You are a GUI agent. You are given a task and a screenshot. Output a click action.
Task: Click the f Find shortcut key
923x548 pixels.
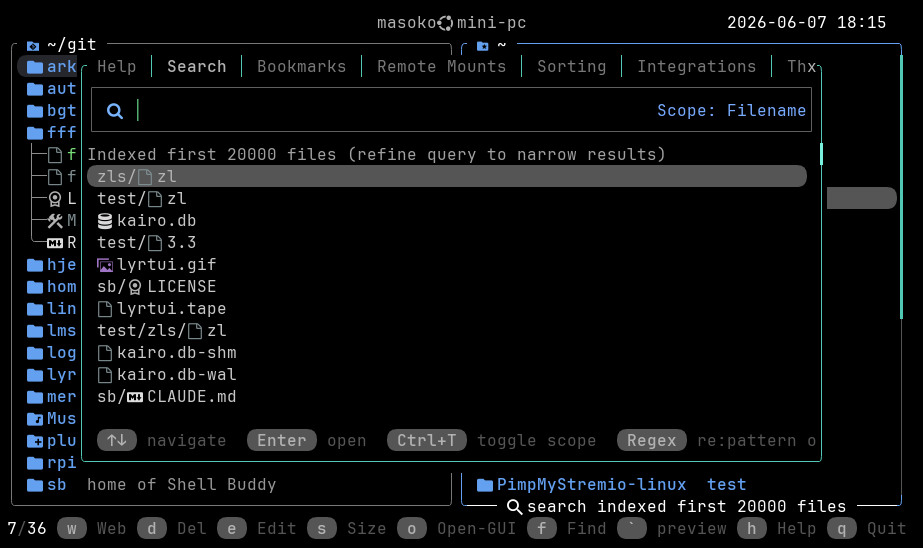point(542,529)
